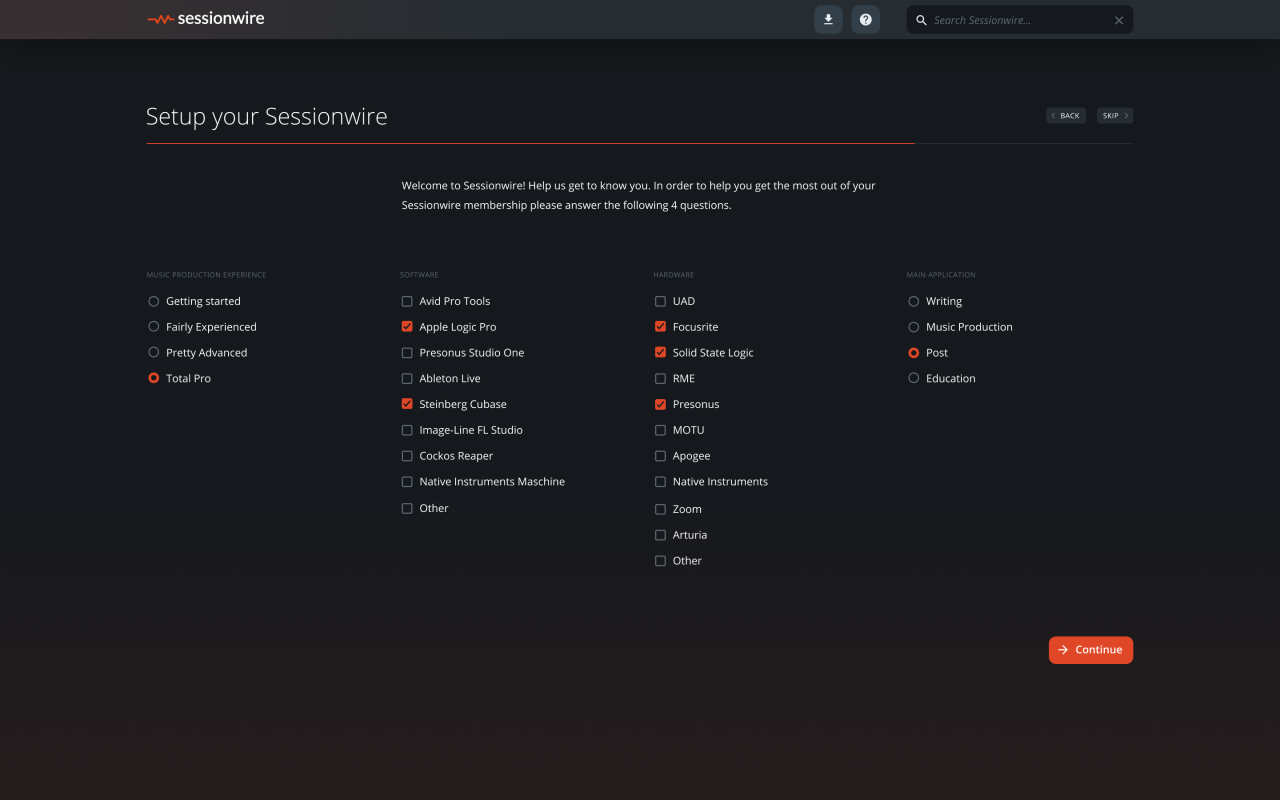Tick the Cockos Reaper checkbox

coord(407,456)
